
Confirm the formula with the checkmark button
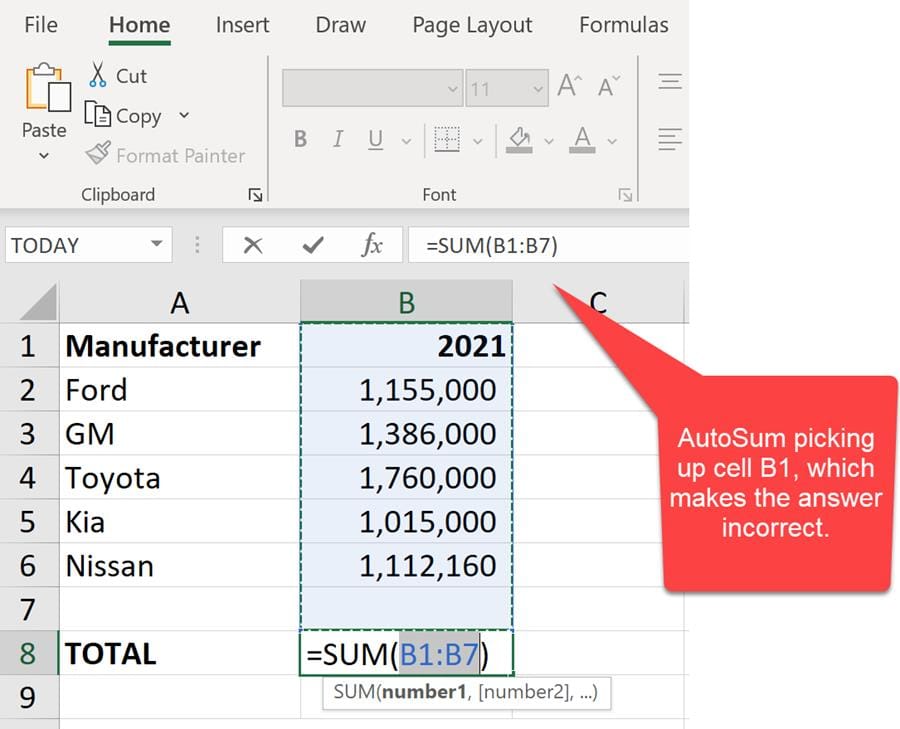[313, 243]
